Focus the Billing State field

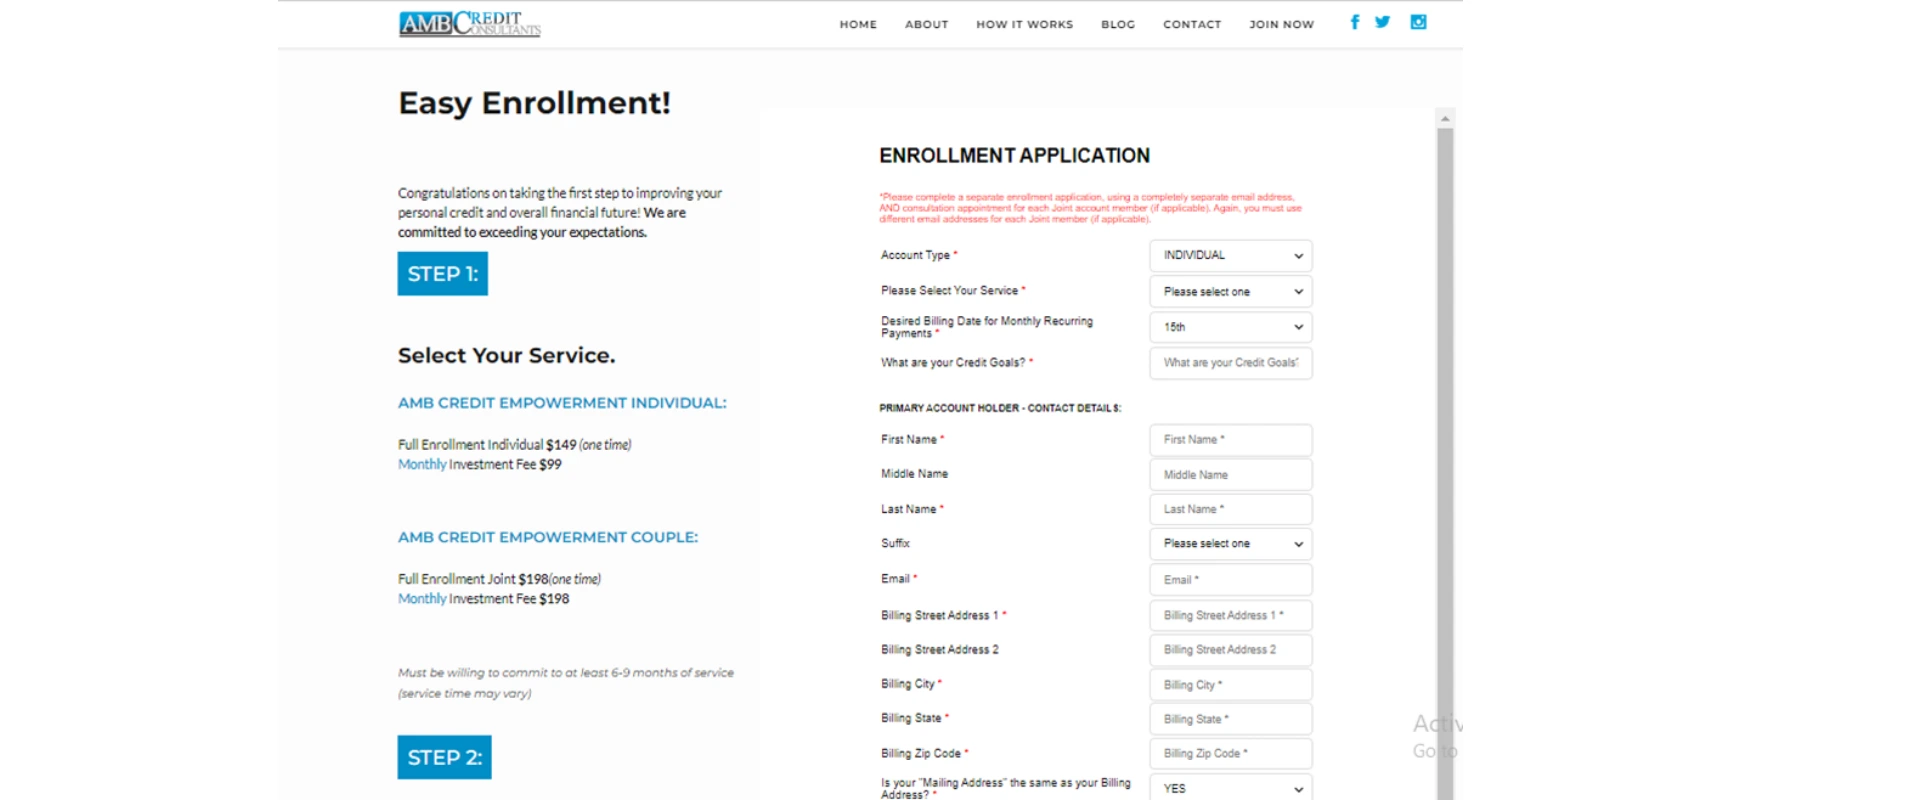click(1231, 719)
